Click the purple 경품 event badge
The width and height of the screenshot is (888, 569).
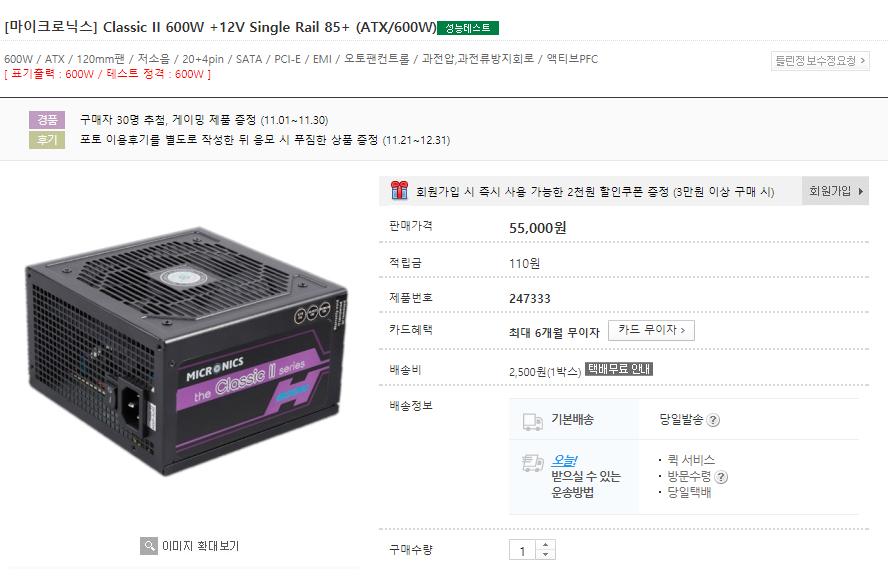tap(47, 119)
